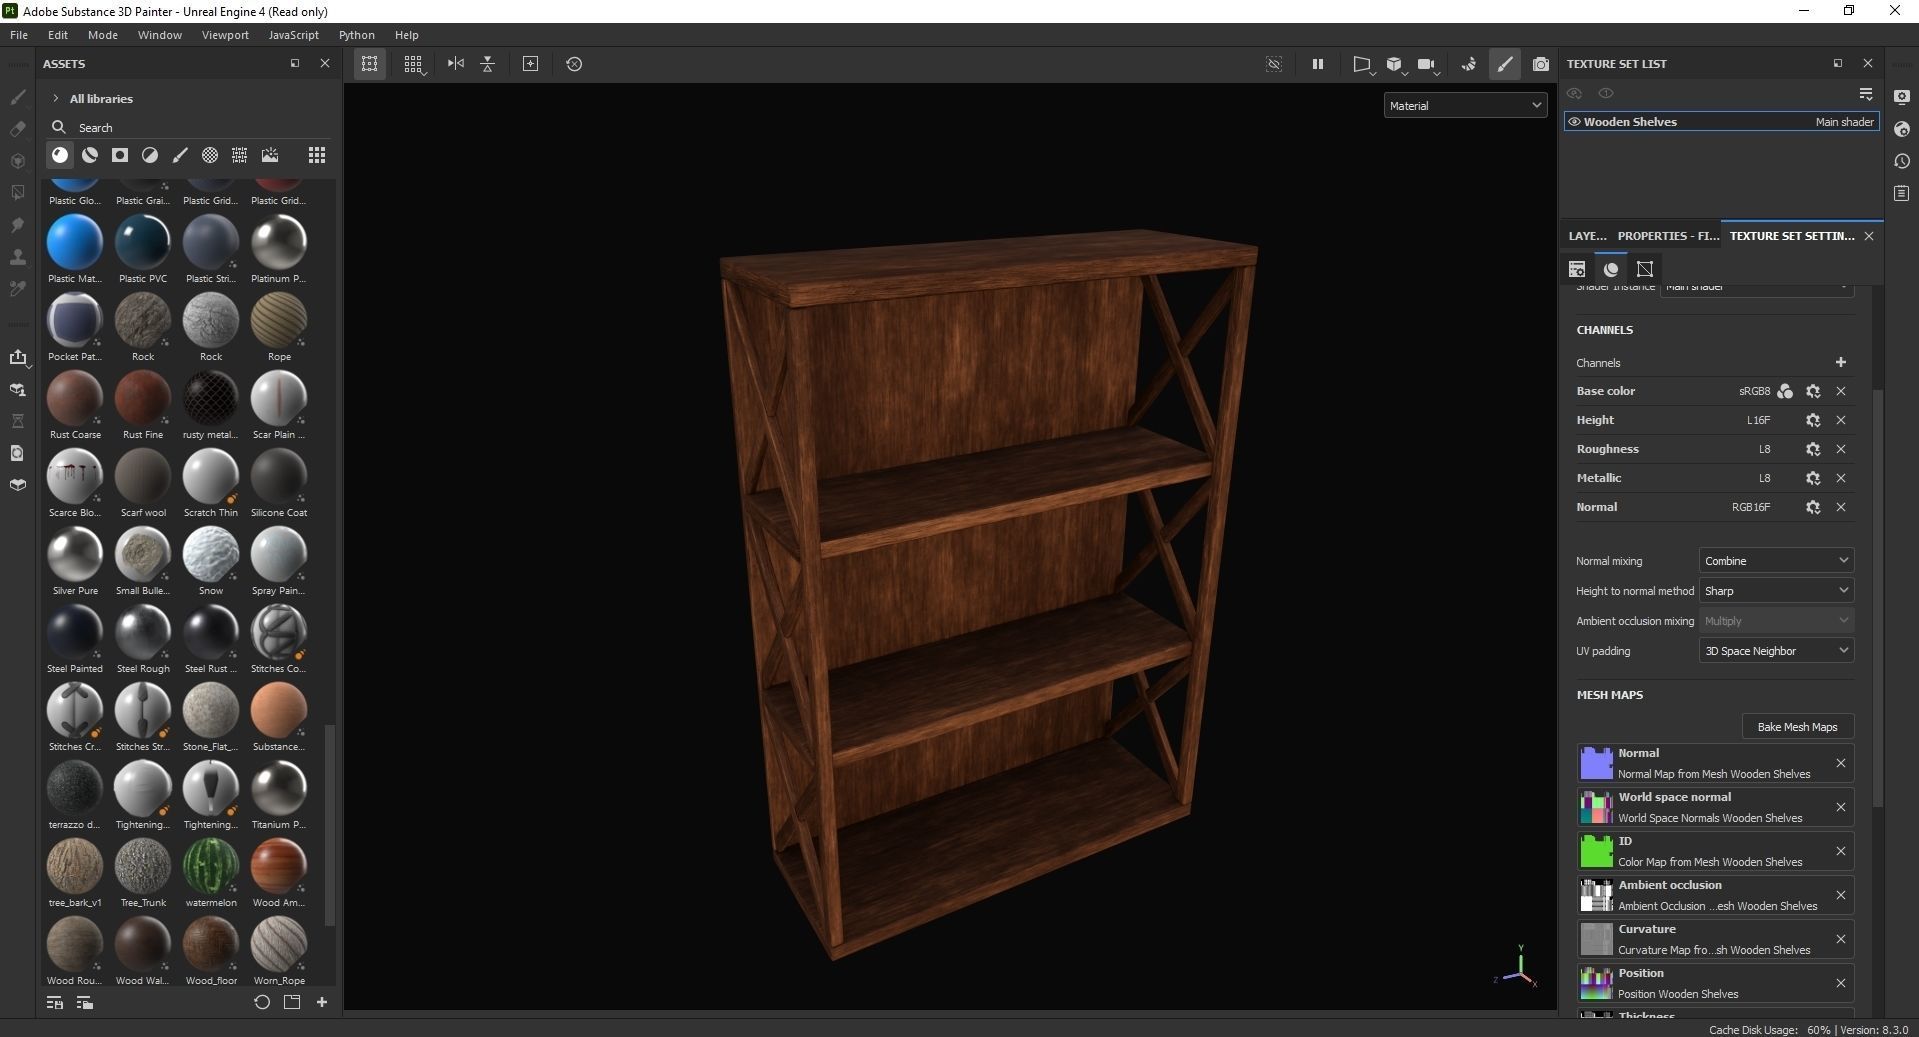Close the Assets panel
The image size is (1919, 1037).
[x=325, y=63]
